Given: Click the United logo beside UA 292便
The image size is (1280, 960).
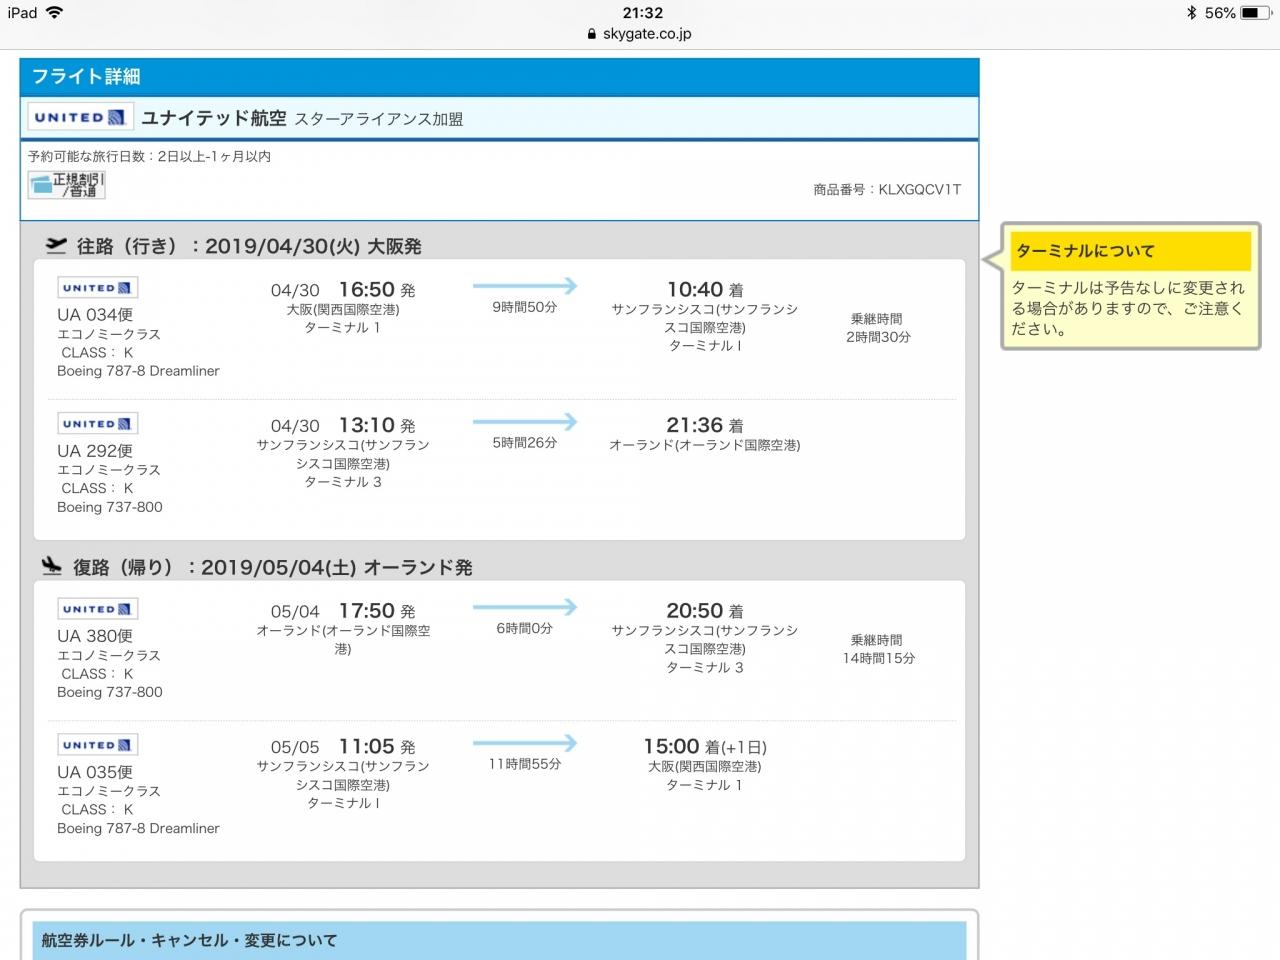Looking at the screenshot, I should coord(97,424).
